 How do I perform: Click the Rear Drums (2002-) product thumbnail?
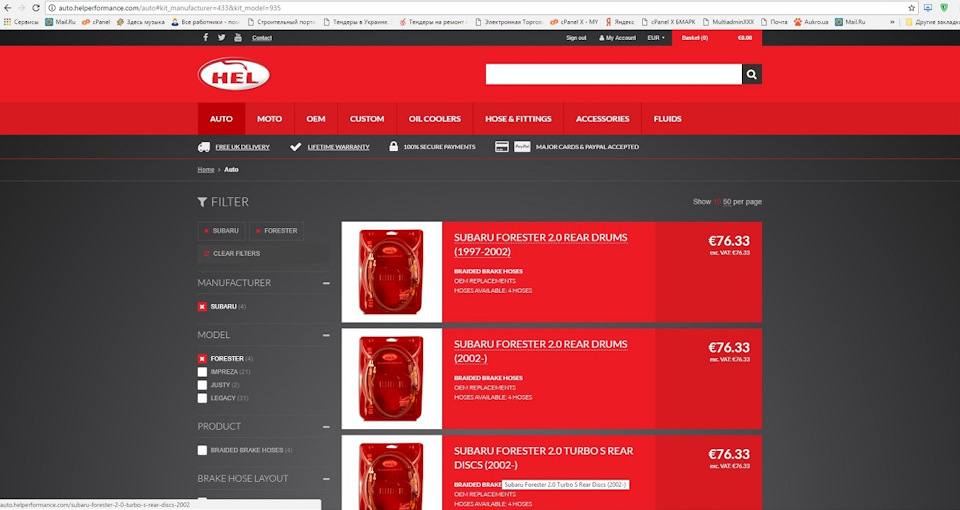(392, 378)
